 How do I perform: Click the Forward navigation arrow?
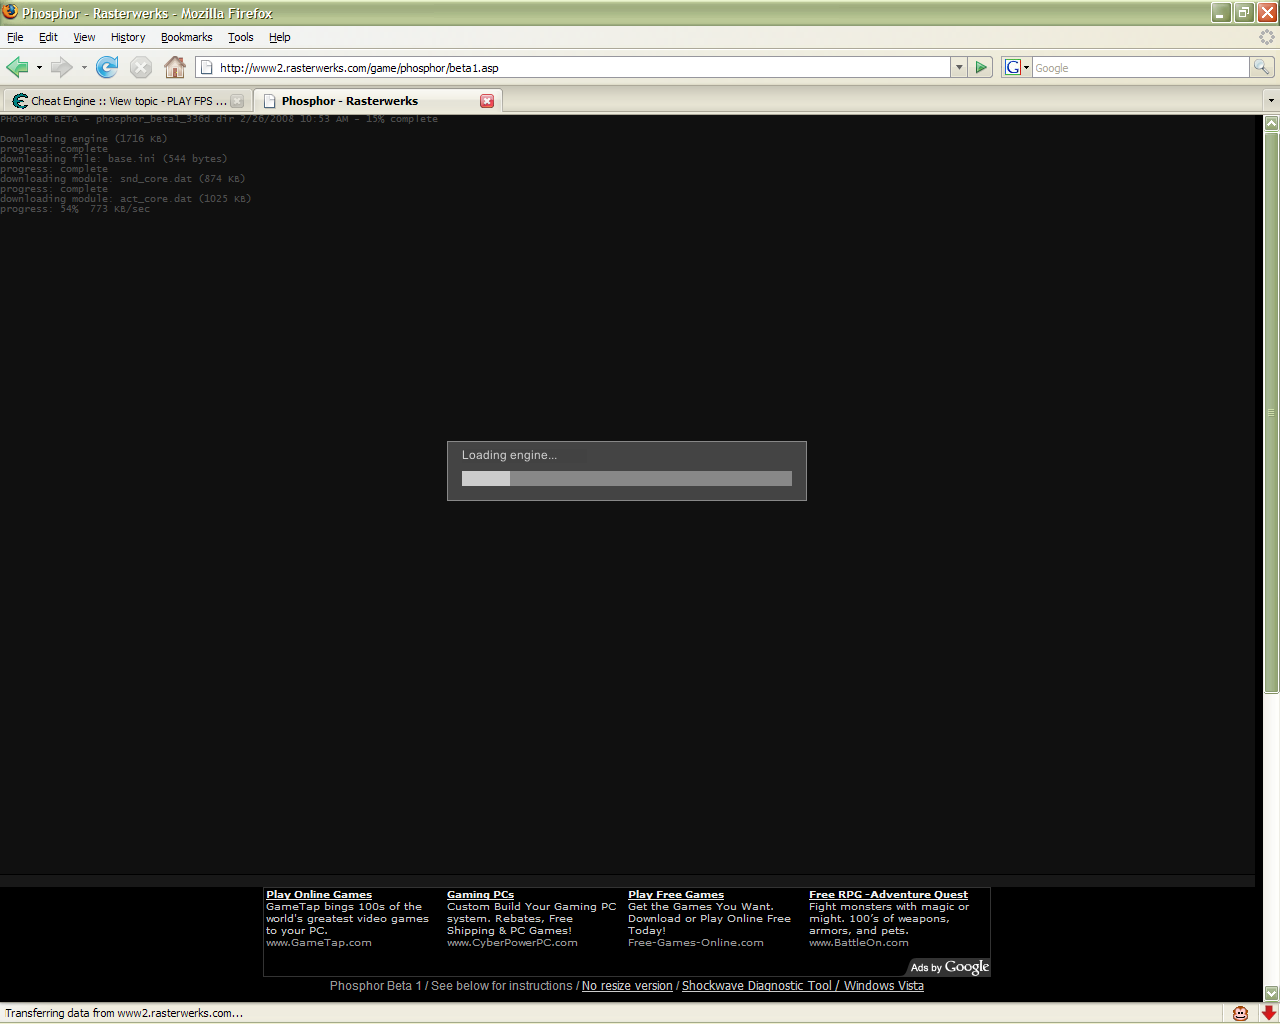[62, 67]
